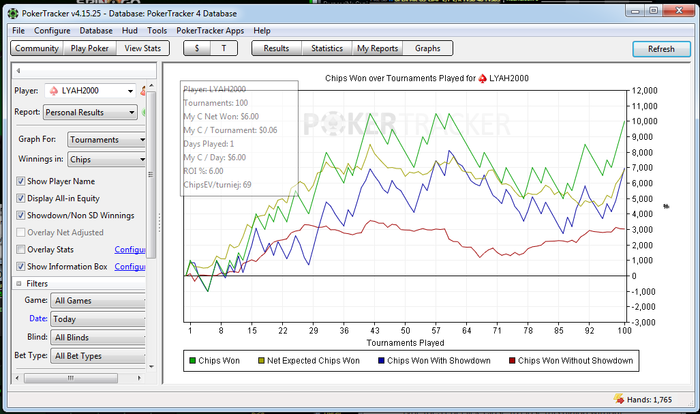Enable the Overlay Stats checkbox
The height and width of the screenshot is (414, 700).
tap(21, 249)
